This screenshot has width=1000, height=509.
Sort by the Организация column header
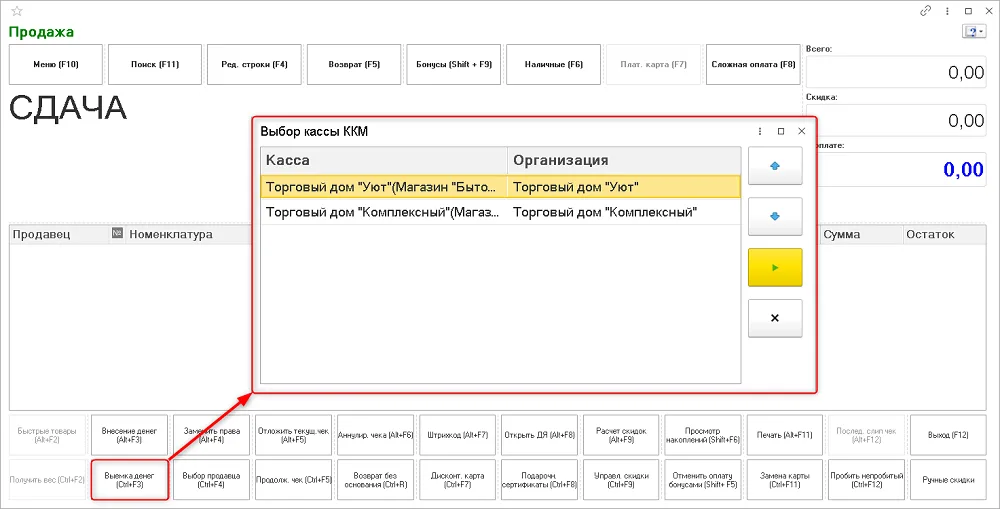tap(624, 160)
